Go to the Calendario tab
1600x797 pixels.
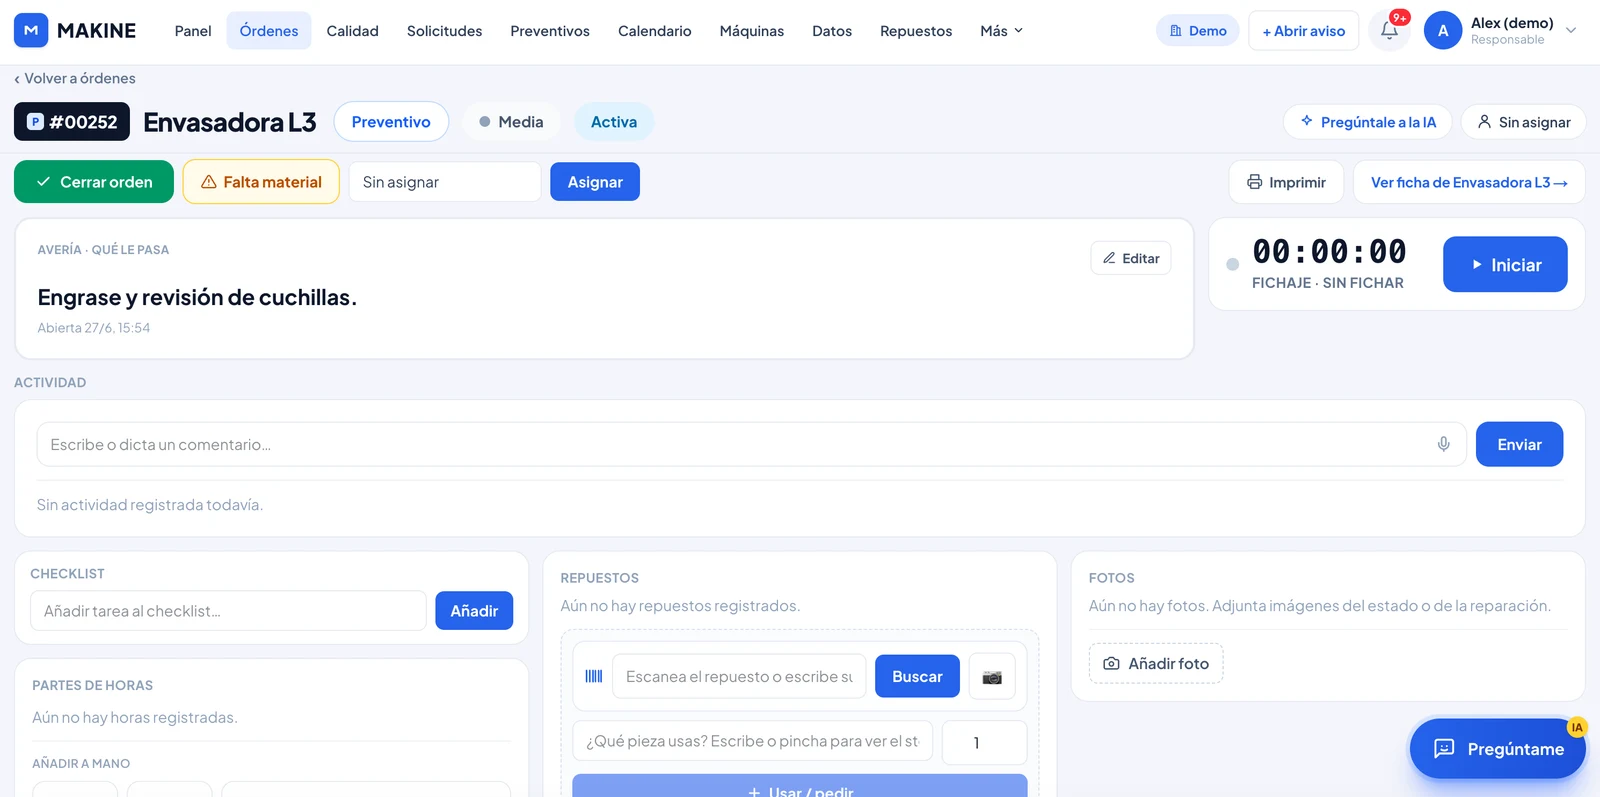pyautogui.click(x=654, y=31)
